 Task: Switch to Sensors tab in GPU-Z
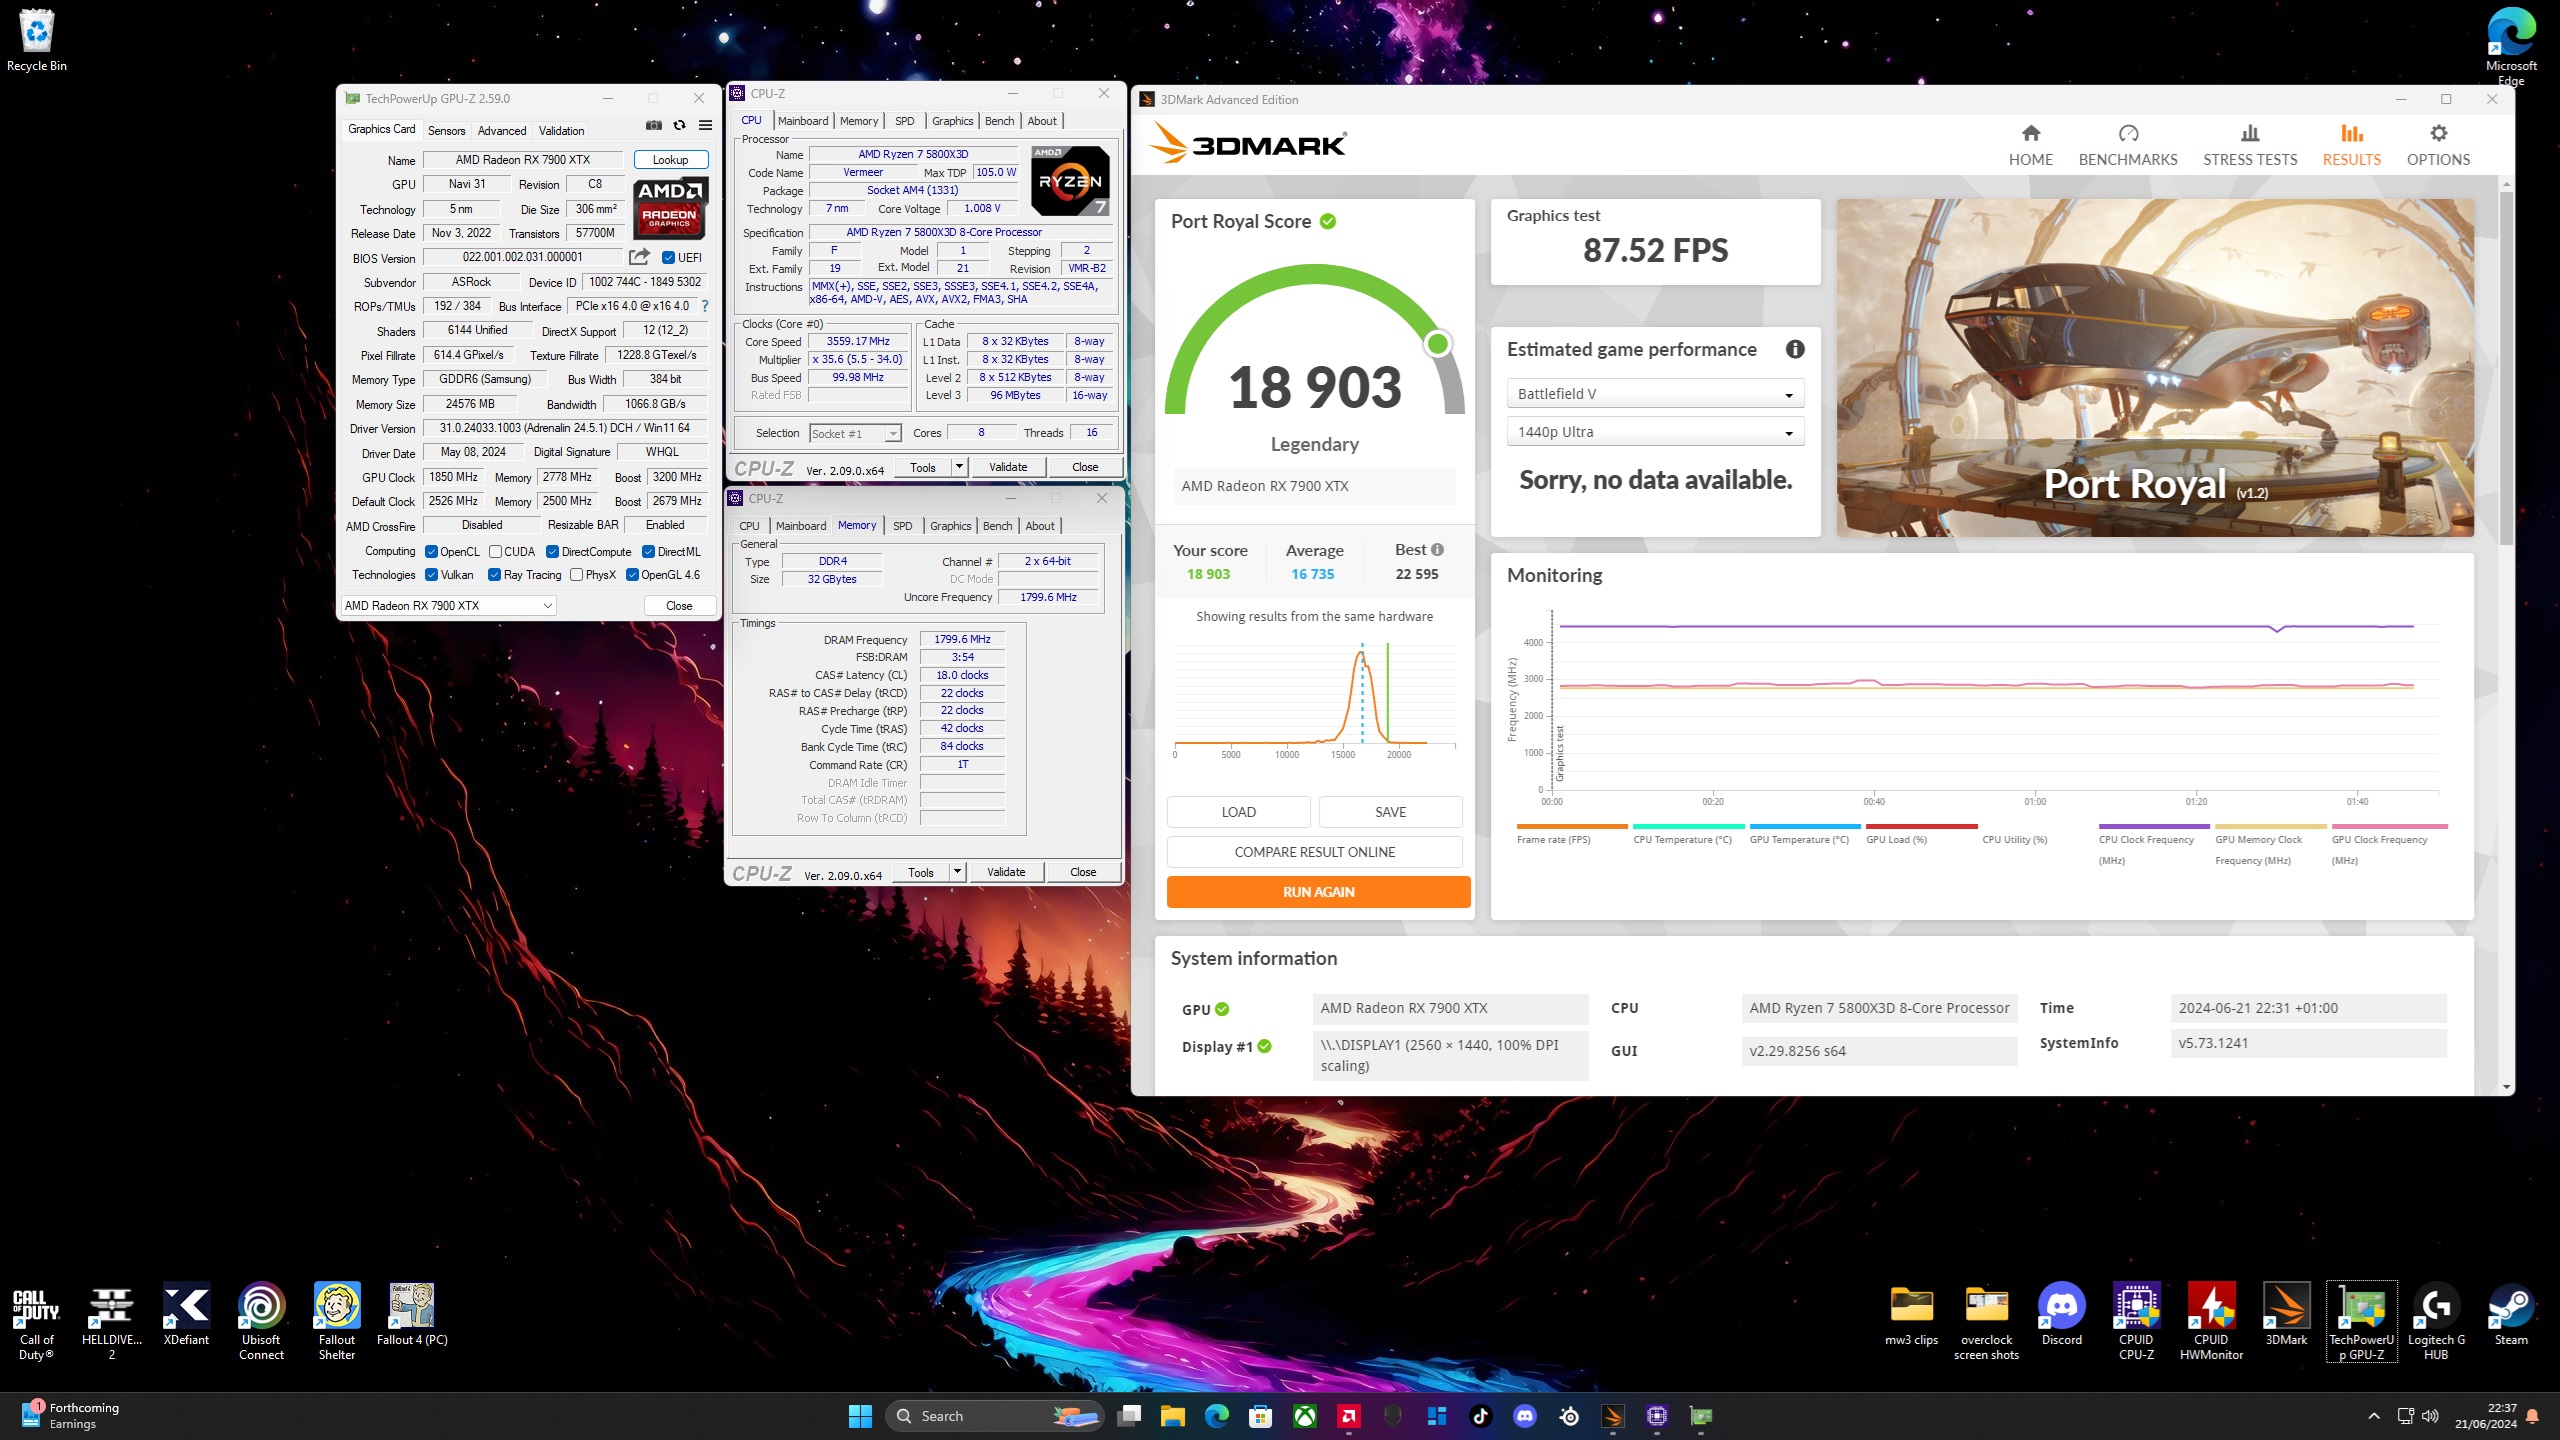coord(446,130)
